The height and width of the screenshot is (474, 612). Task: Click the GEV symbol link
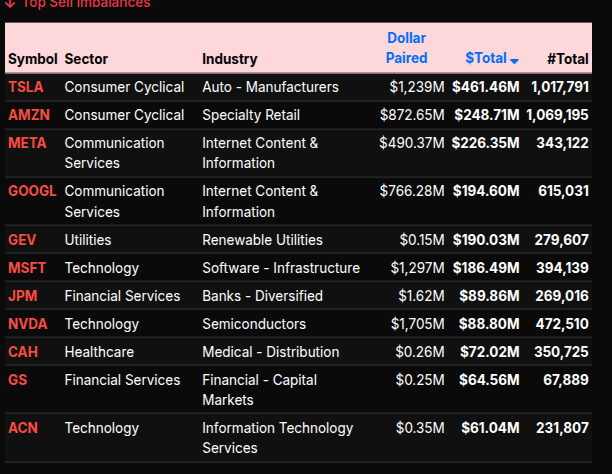[x=23, y=240]
